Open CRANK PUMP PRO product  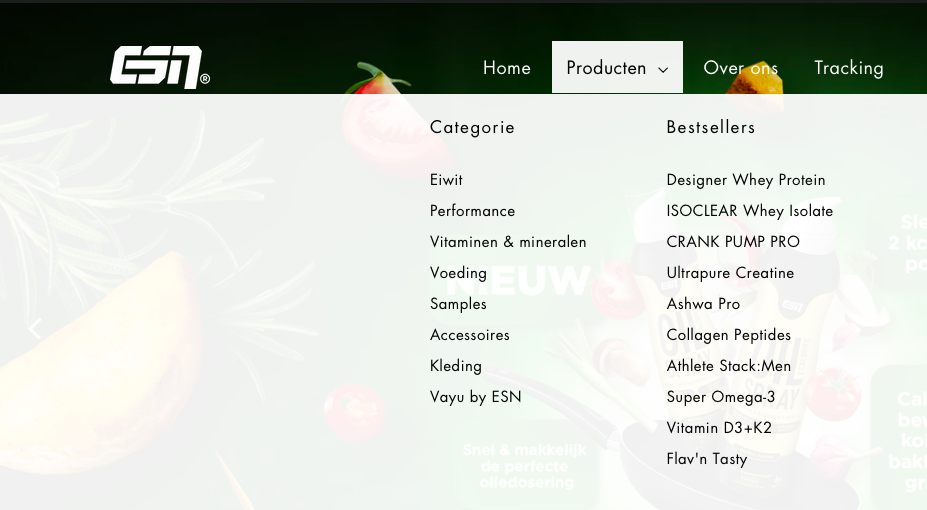tap(733, 242)
